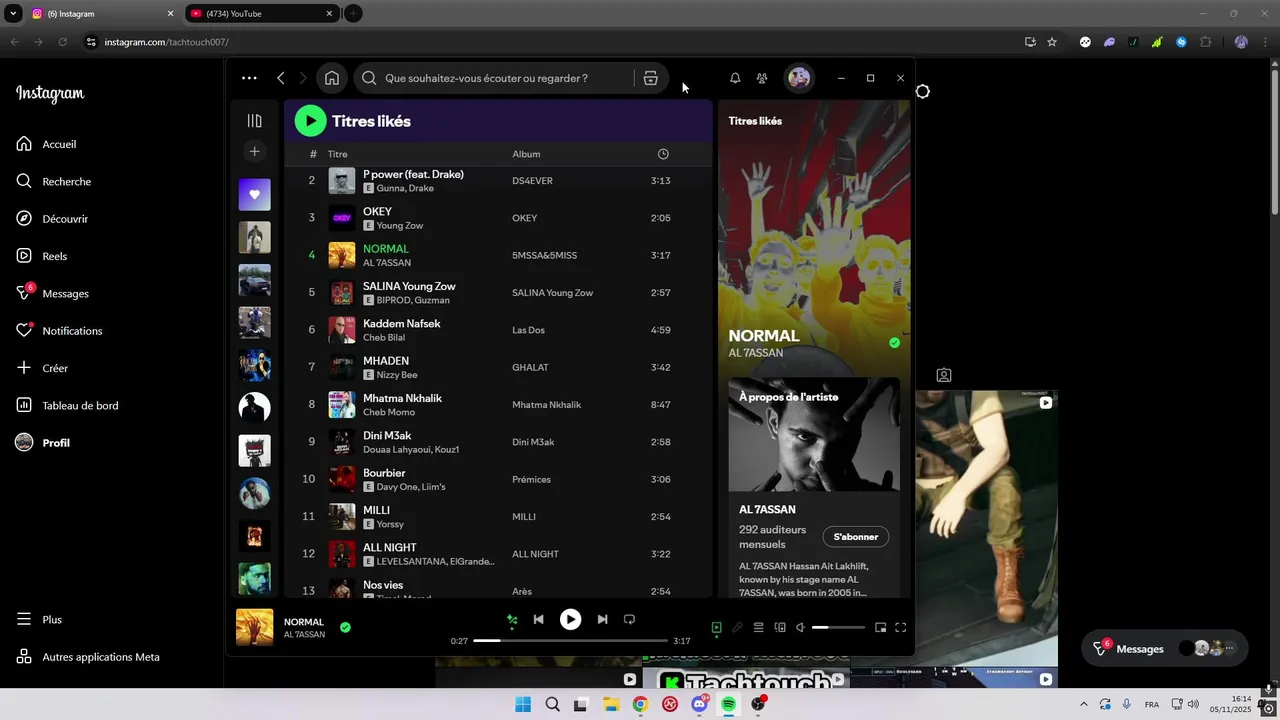Viewport: 1280px width, 720px height.
Task: Skip to previous track
Action: [538, 620]
